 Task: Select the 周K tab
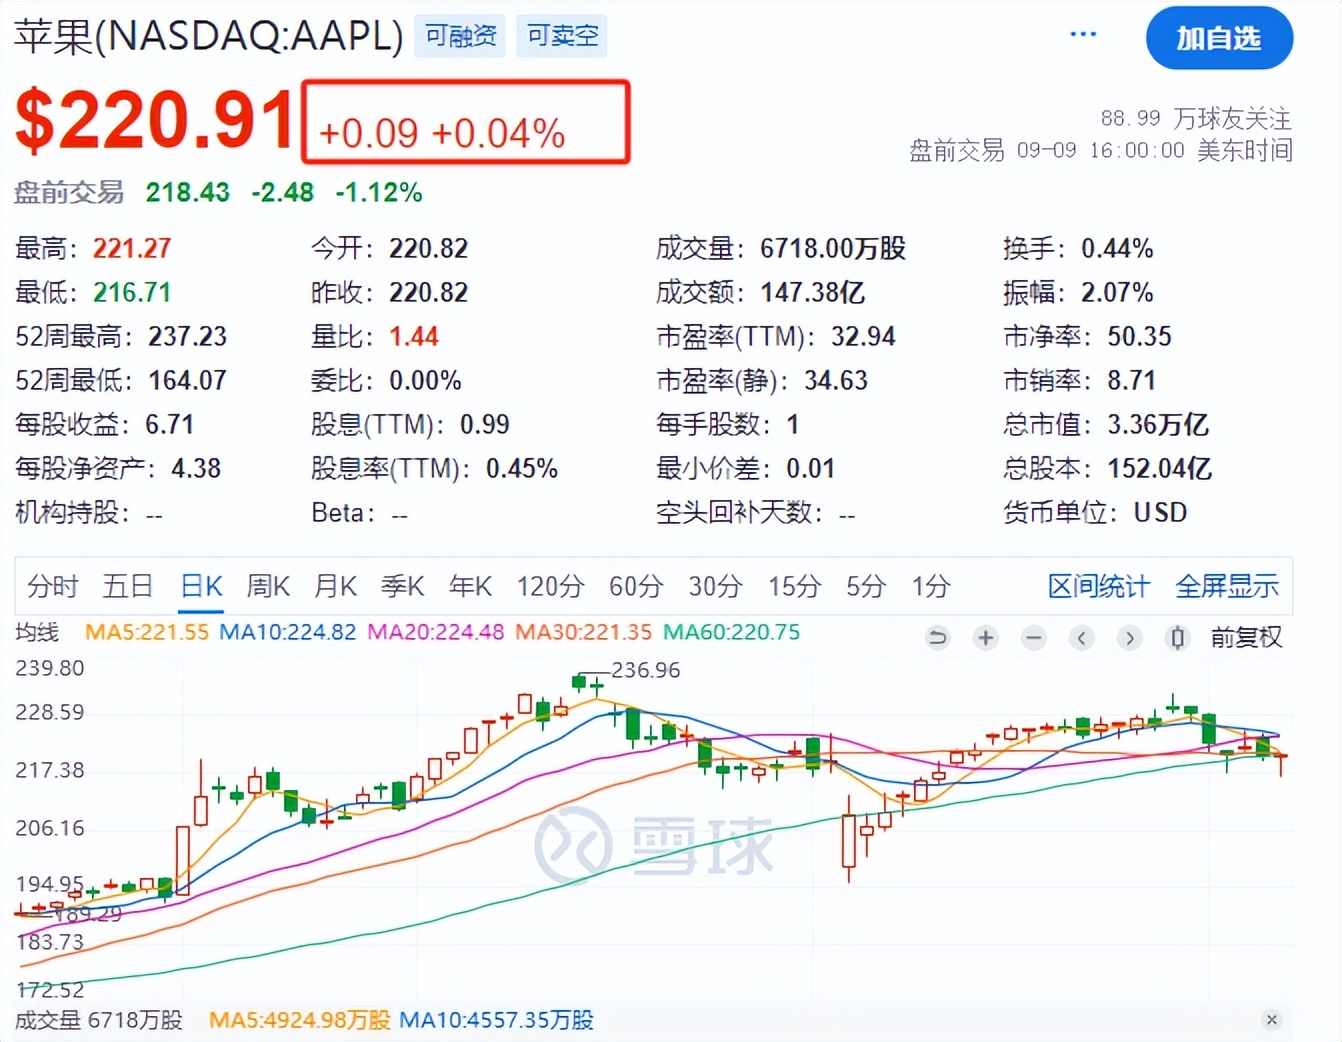(268, 586)
